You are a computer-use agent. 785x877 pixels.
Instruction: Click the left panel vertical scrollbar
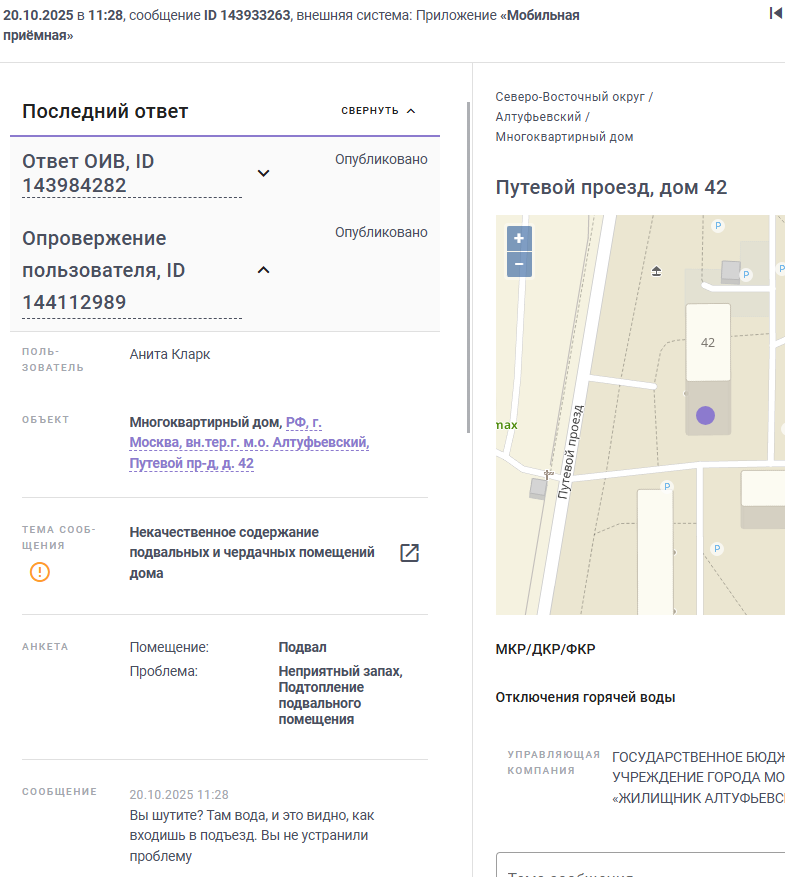(x=469, y=260)
